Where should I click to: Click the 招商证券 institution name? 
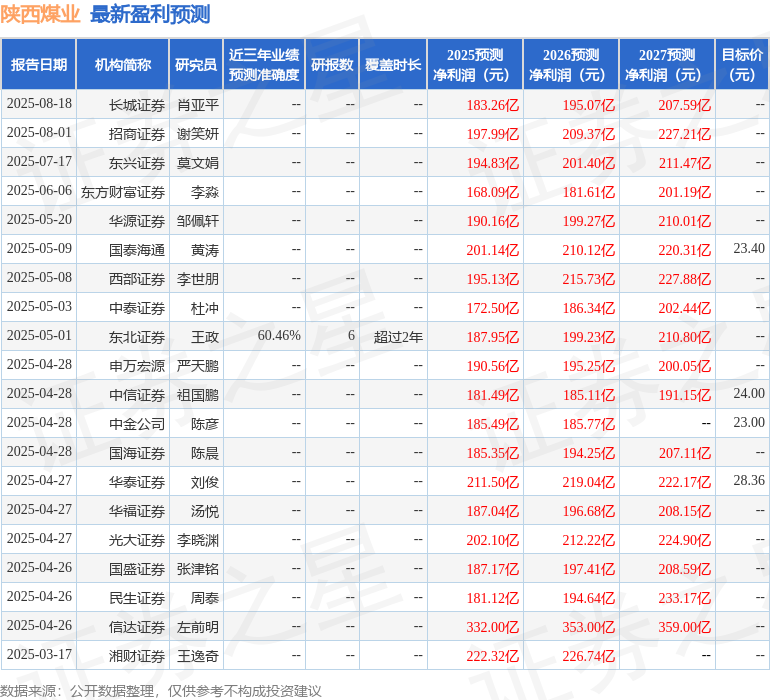[137, 134]
